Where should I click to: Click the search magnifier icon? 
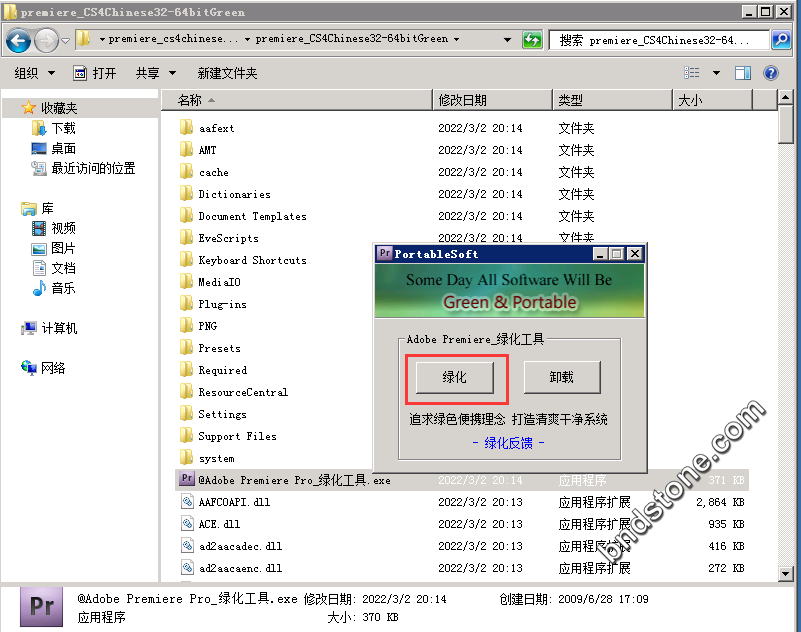click(780, 40)
